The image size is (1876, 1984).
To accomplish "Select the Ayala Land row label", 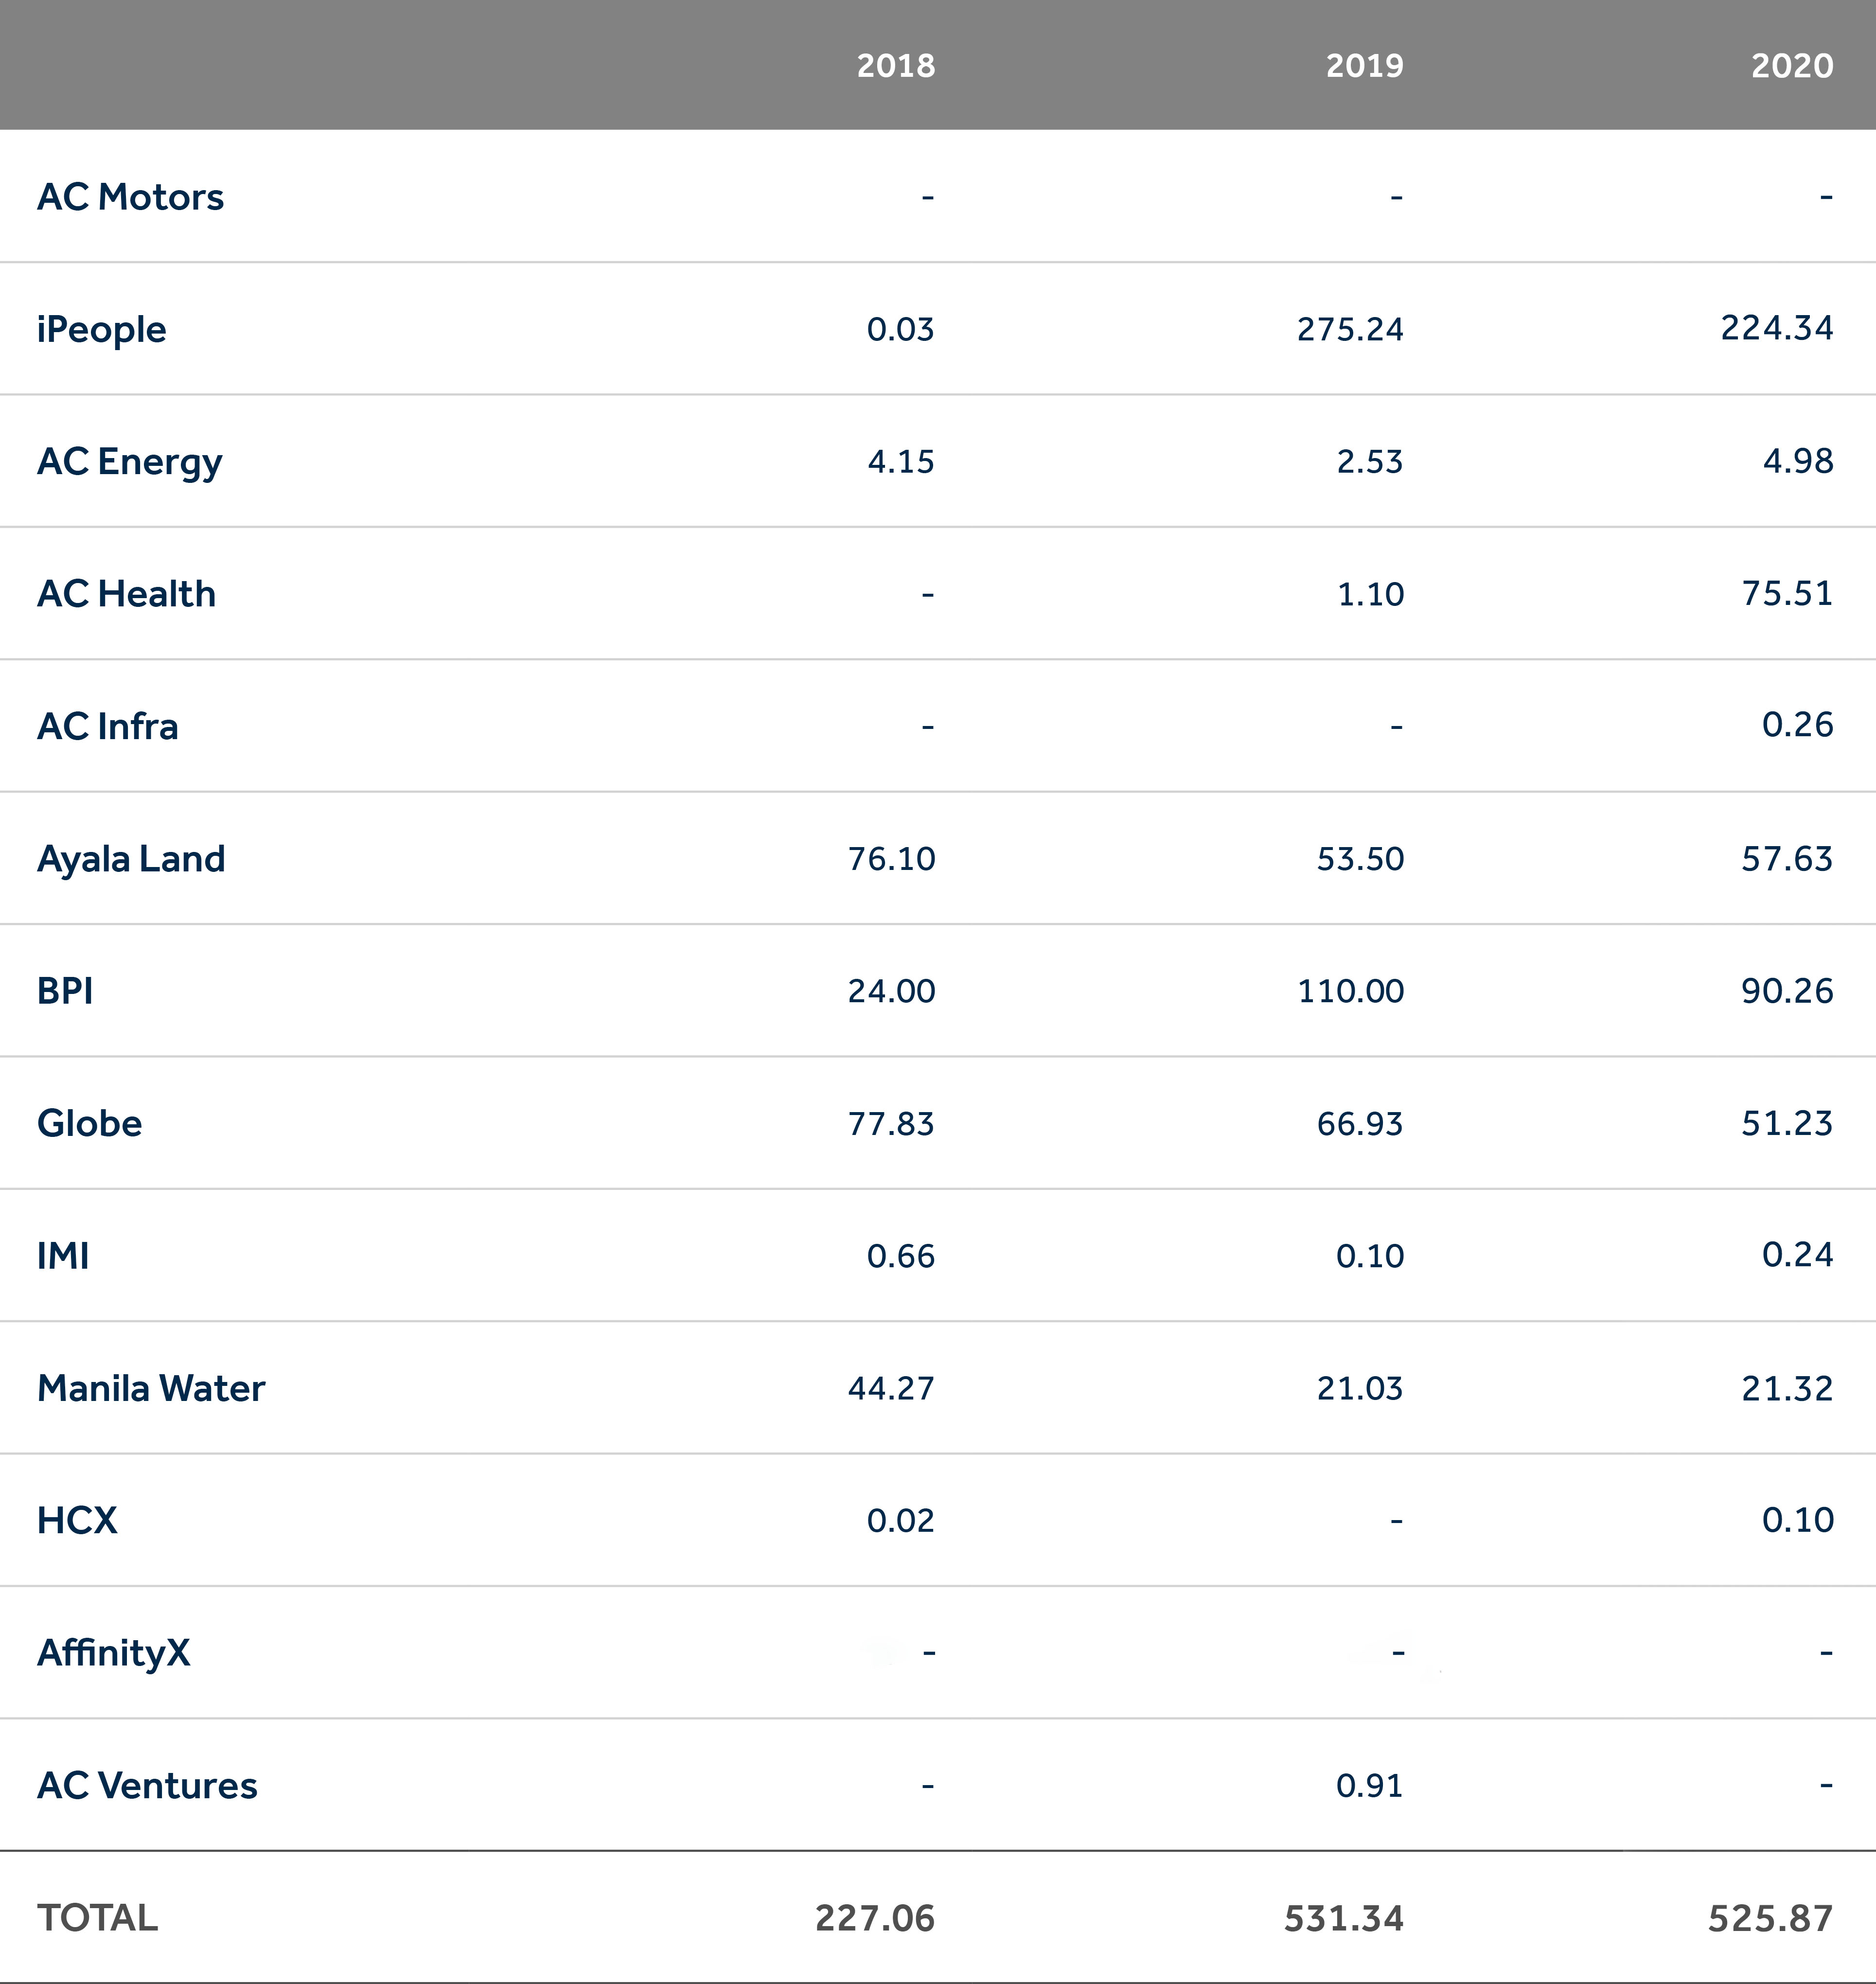I will [131, 858].
